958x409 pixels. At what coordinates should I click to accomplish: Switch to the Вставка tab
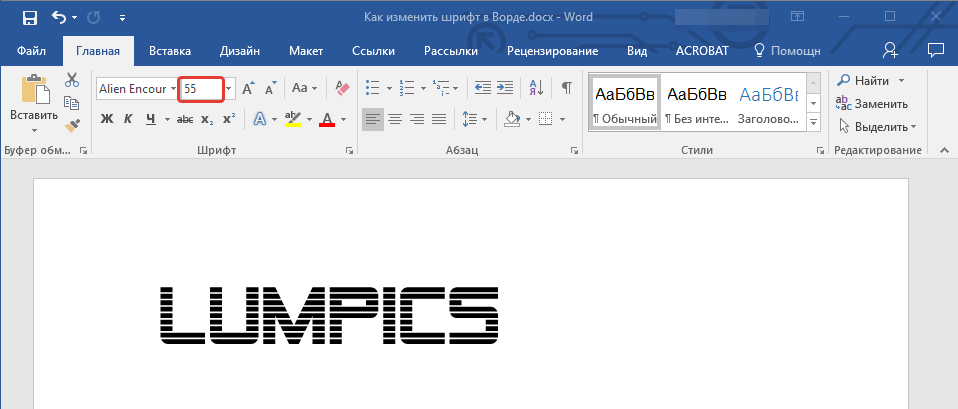pos(170,51)
